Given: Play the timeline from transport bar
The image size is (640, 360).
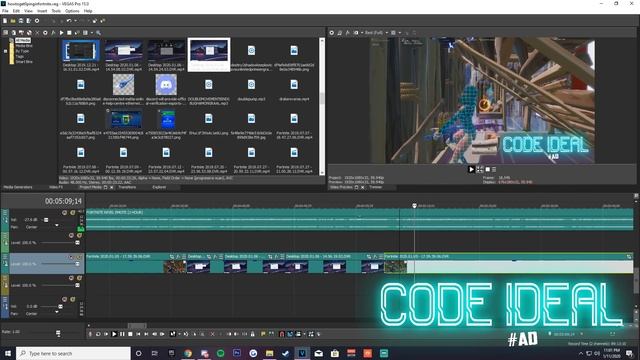Looking at the screenshot, I should coord(114,334).
